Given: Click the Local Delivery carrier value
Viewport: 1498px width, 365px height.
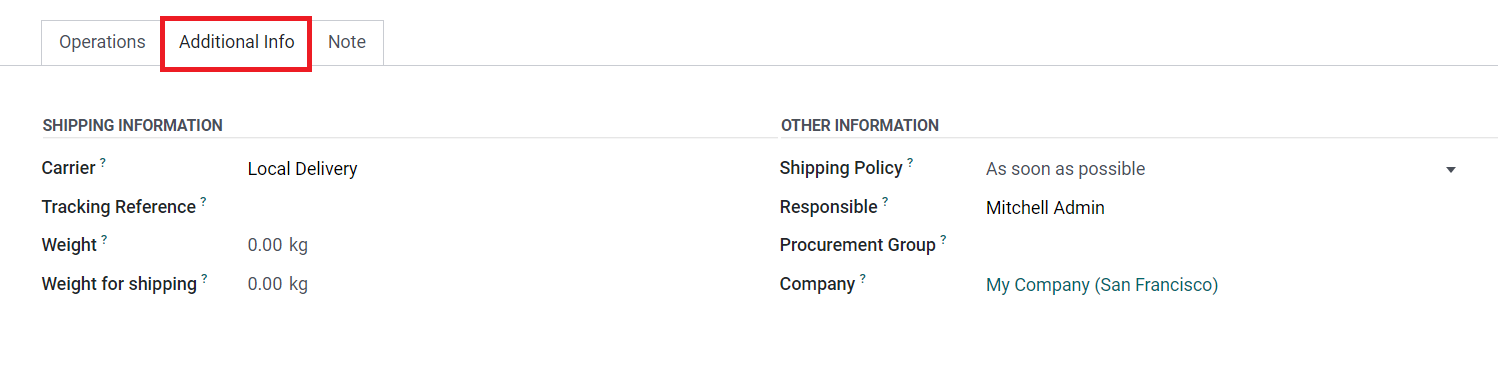Looking at the screenshot, I should point(302,169).
